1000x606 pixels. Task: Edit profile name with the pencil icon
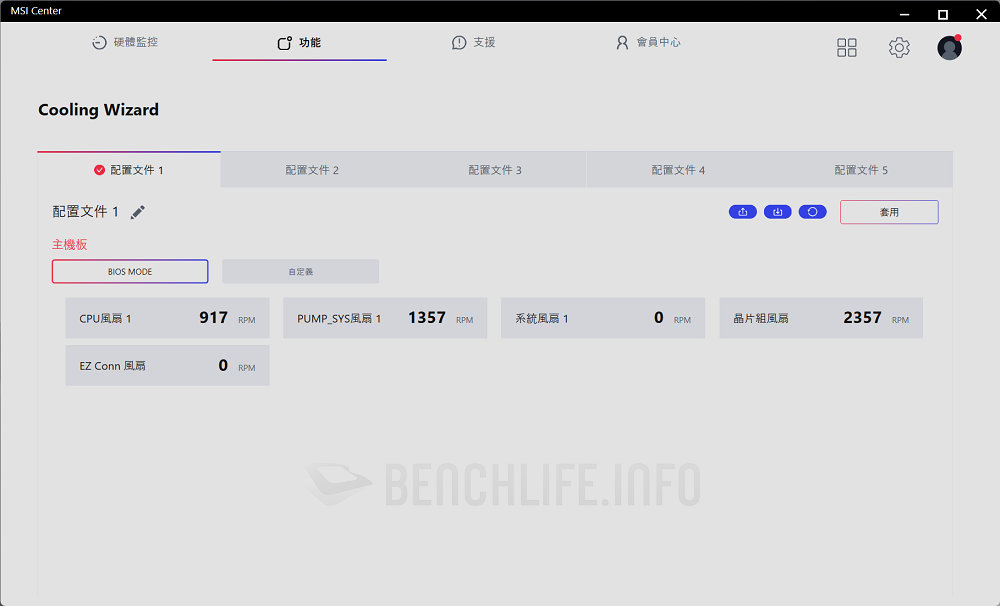pyautogui.click(x=138, y=212)
